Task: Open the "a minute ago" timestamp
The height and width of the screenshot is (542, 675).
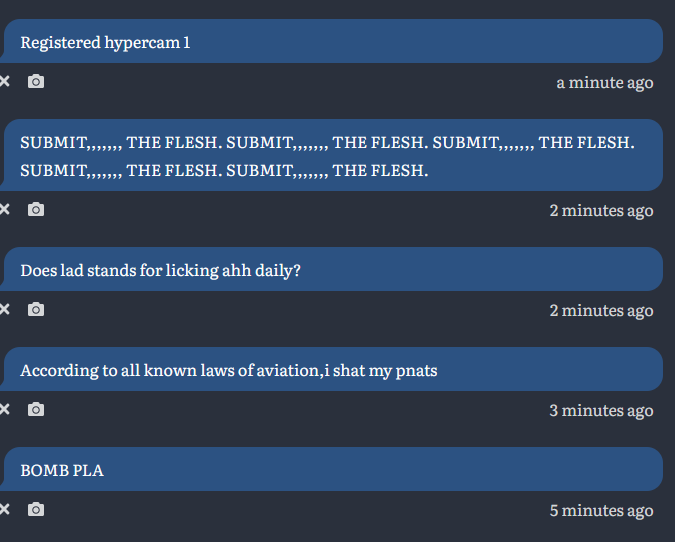Action: (604, 82)
